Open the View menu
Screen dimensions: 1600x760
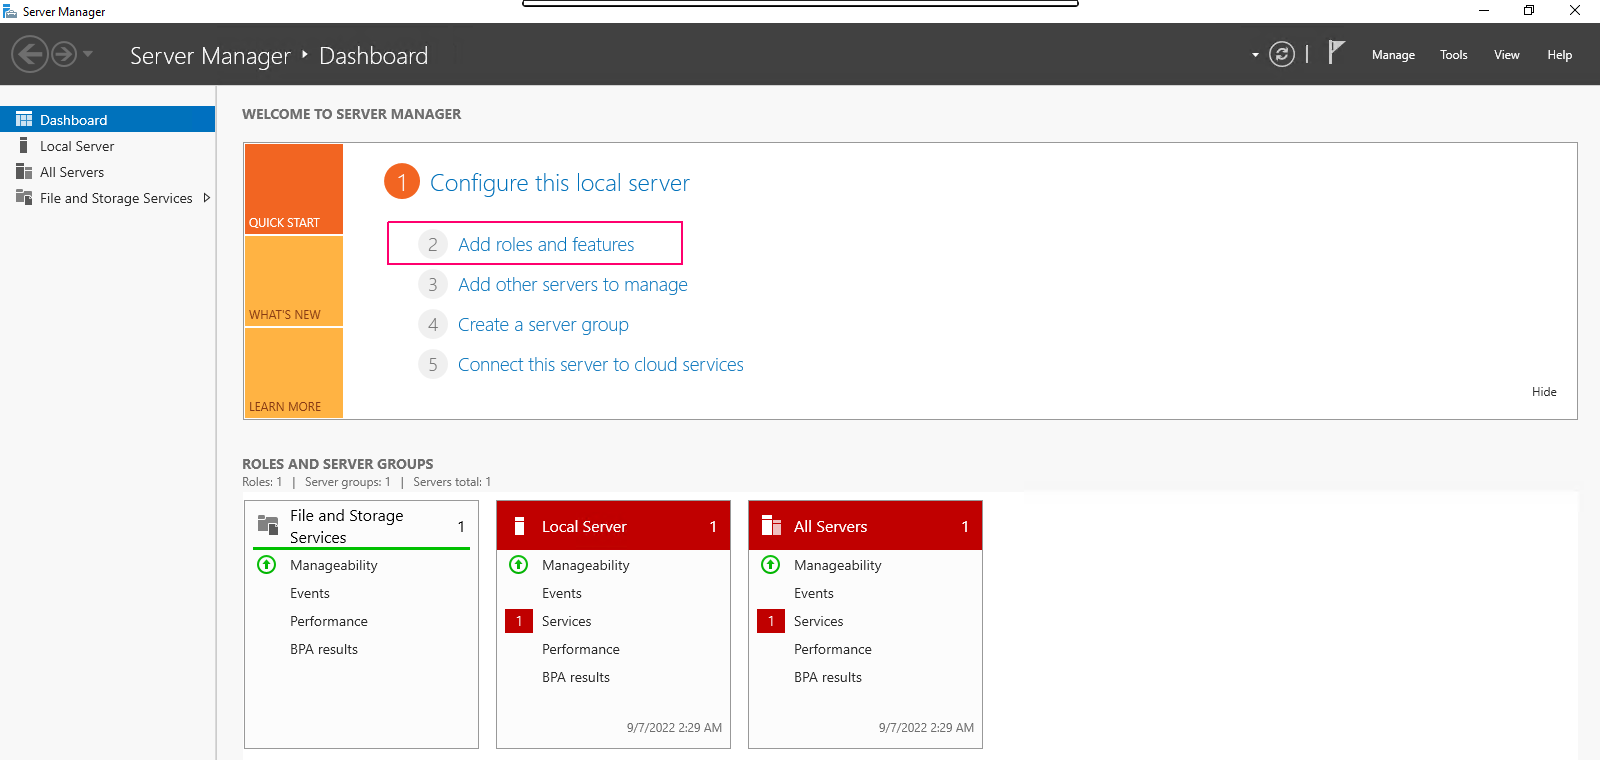1507,55
